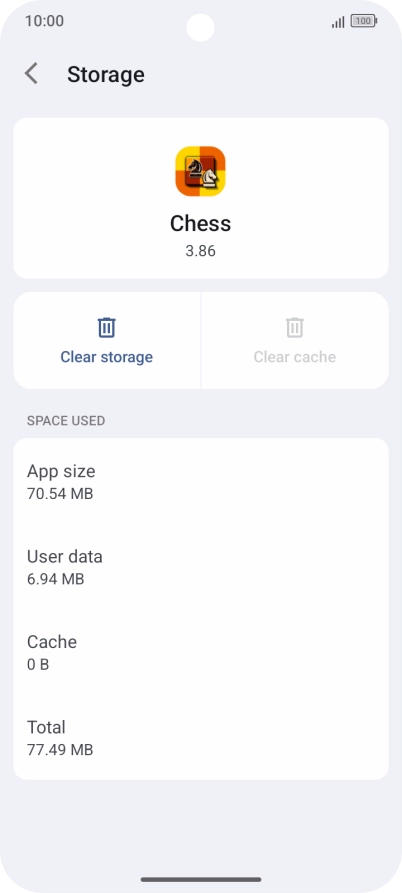
Task: Click the Chess app icon
Action: coord(200,171)
